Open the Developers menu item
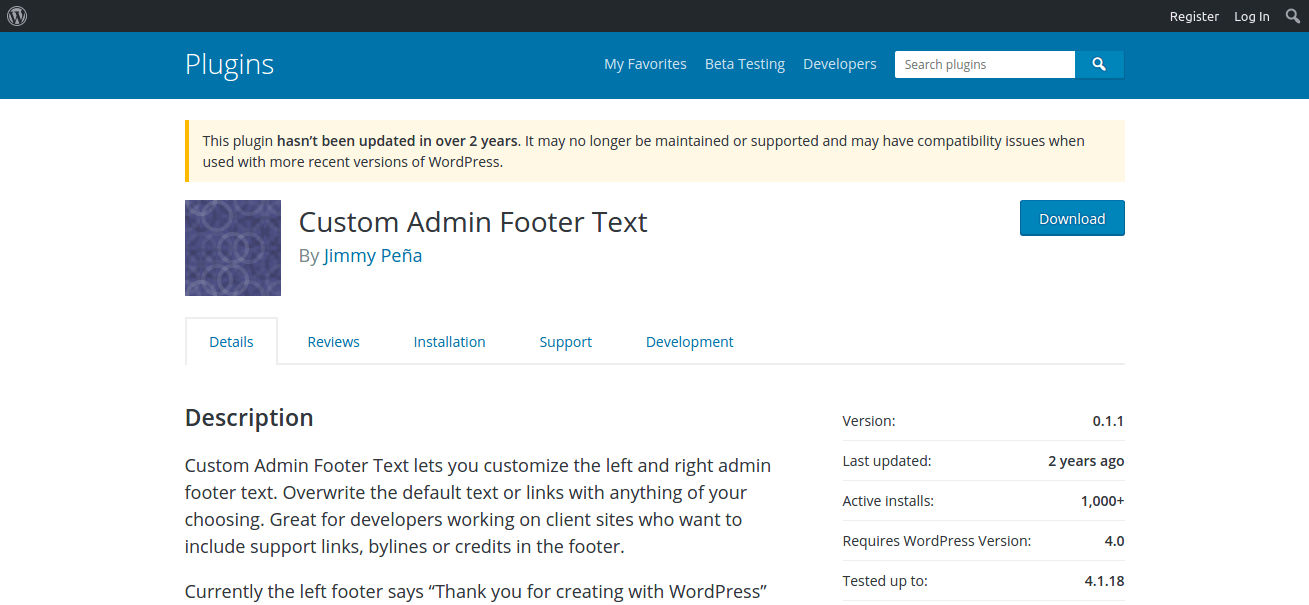This screenshot has width=1309, height=605. pyautogui.click(x=840, y=64)
